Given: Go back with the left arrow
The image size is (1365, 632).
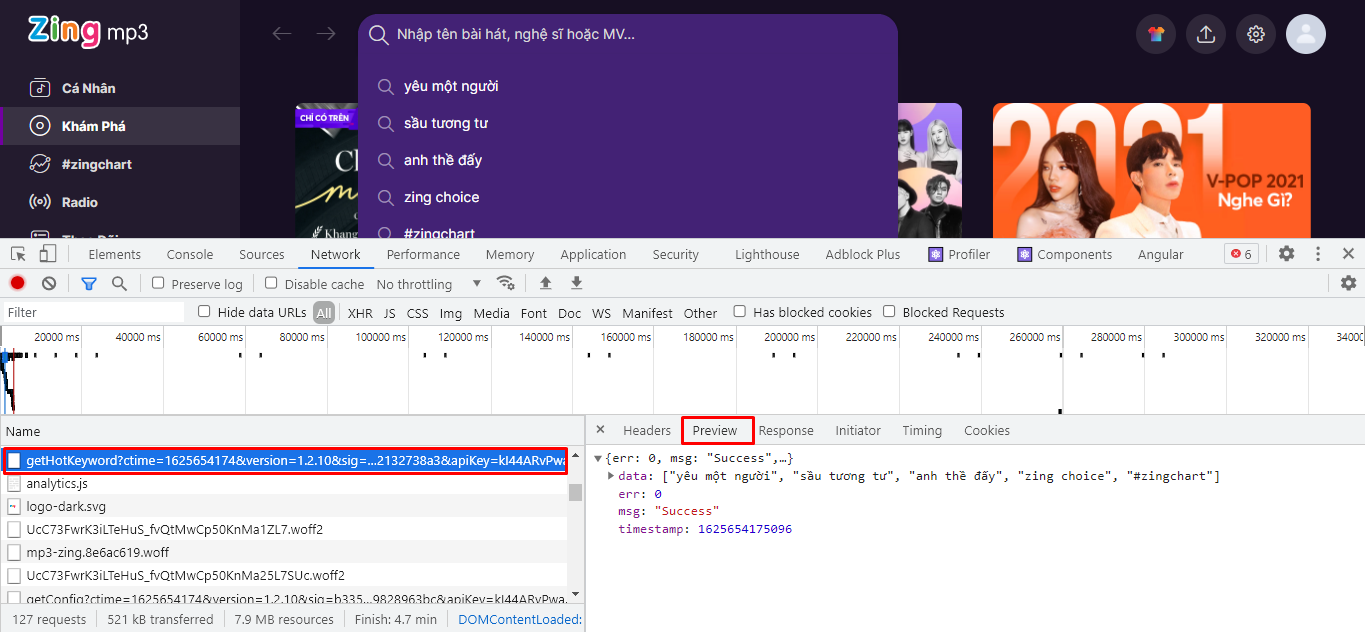Looking at the screenshot, I should pos(282,34).
